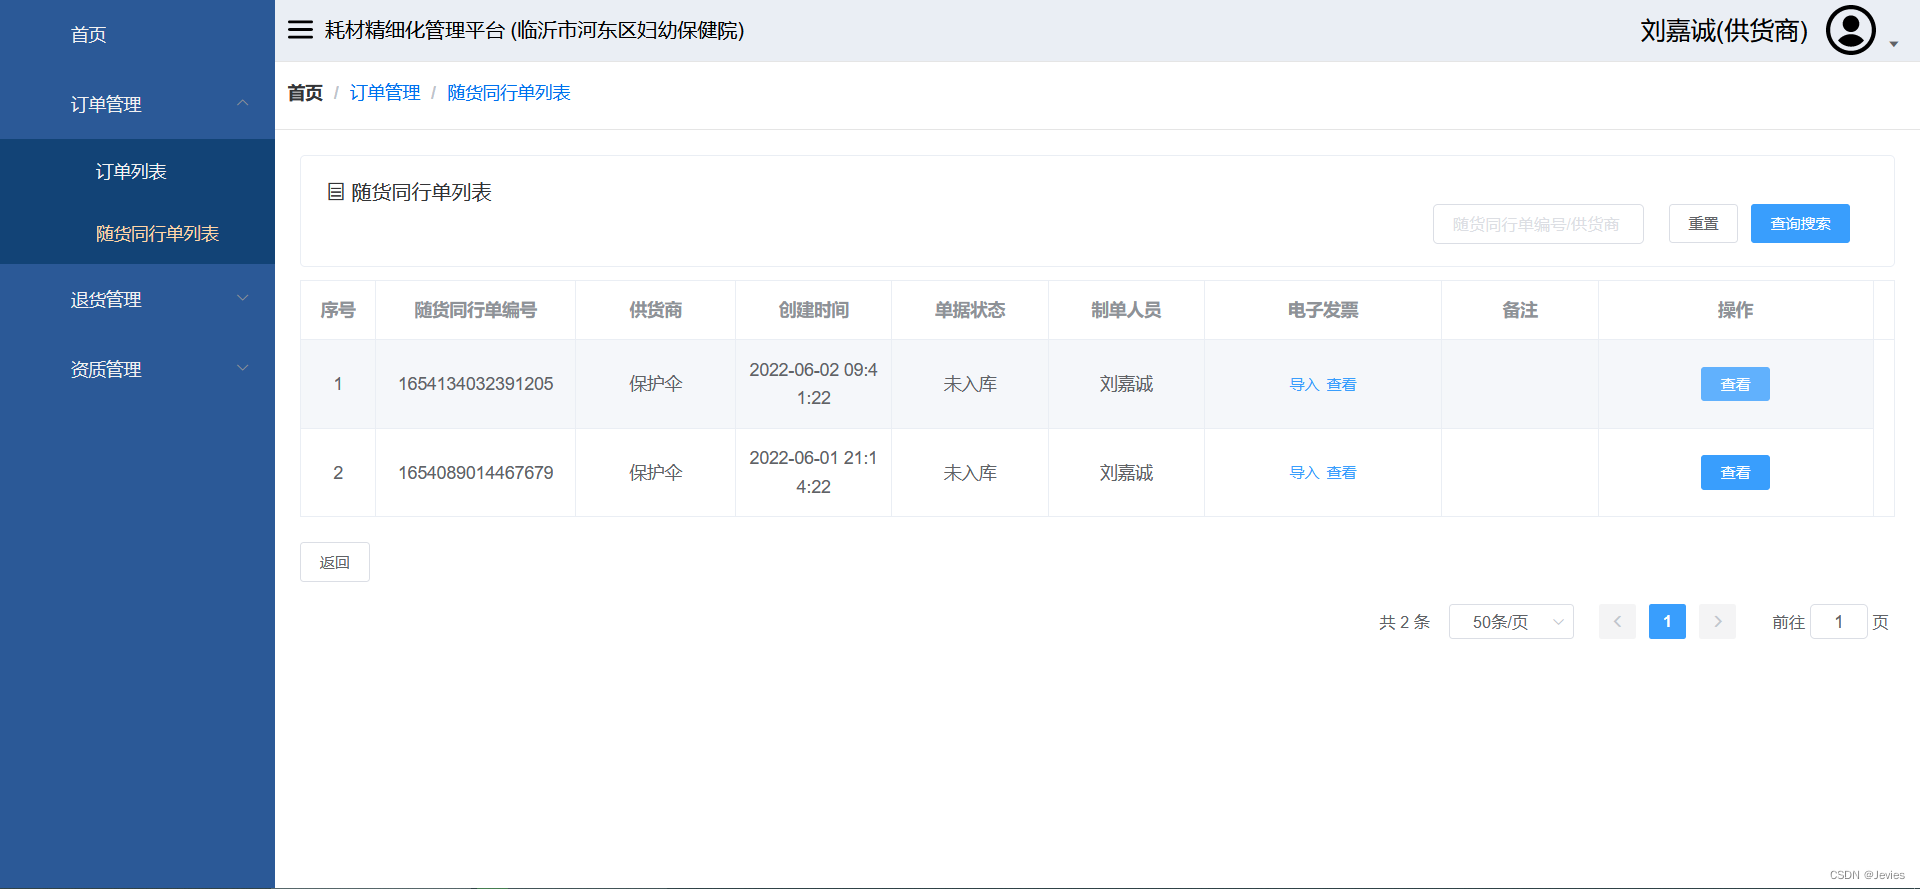Open the 50条/页 page size dropdown
This screenshot has height=889, width=1920.
(1511, 622)
